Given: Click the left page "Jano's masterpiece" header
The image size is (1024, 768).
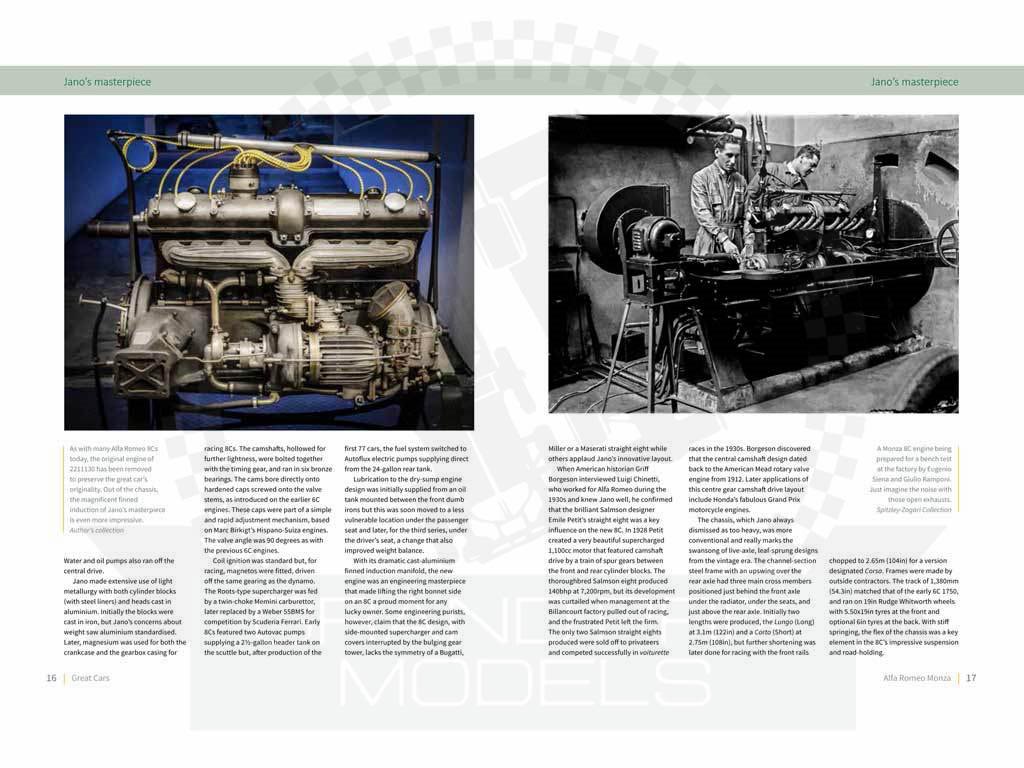Looking at the screenshot, I should [x=107, y=82].
